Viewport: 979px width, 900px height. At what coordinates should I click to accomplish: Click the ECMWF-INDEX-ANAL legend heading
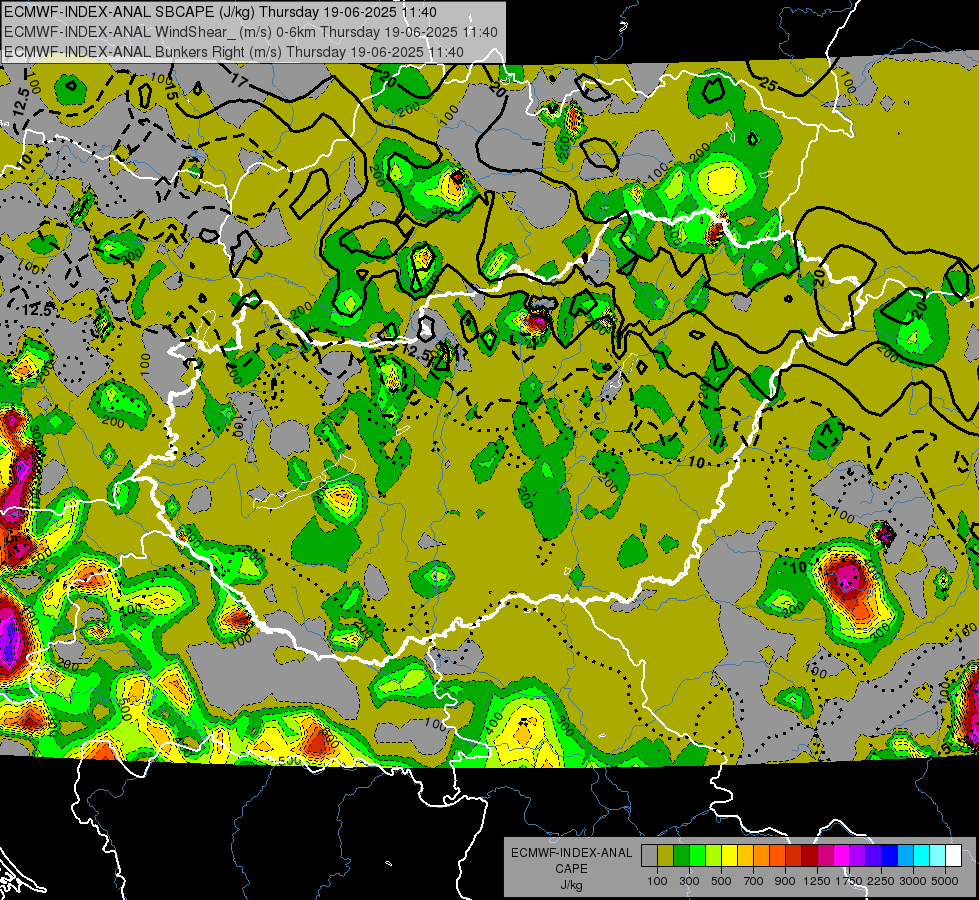pos(571,853)
